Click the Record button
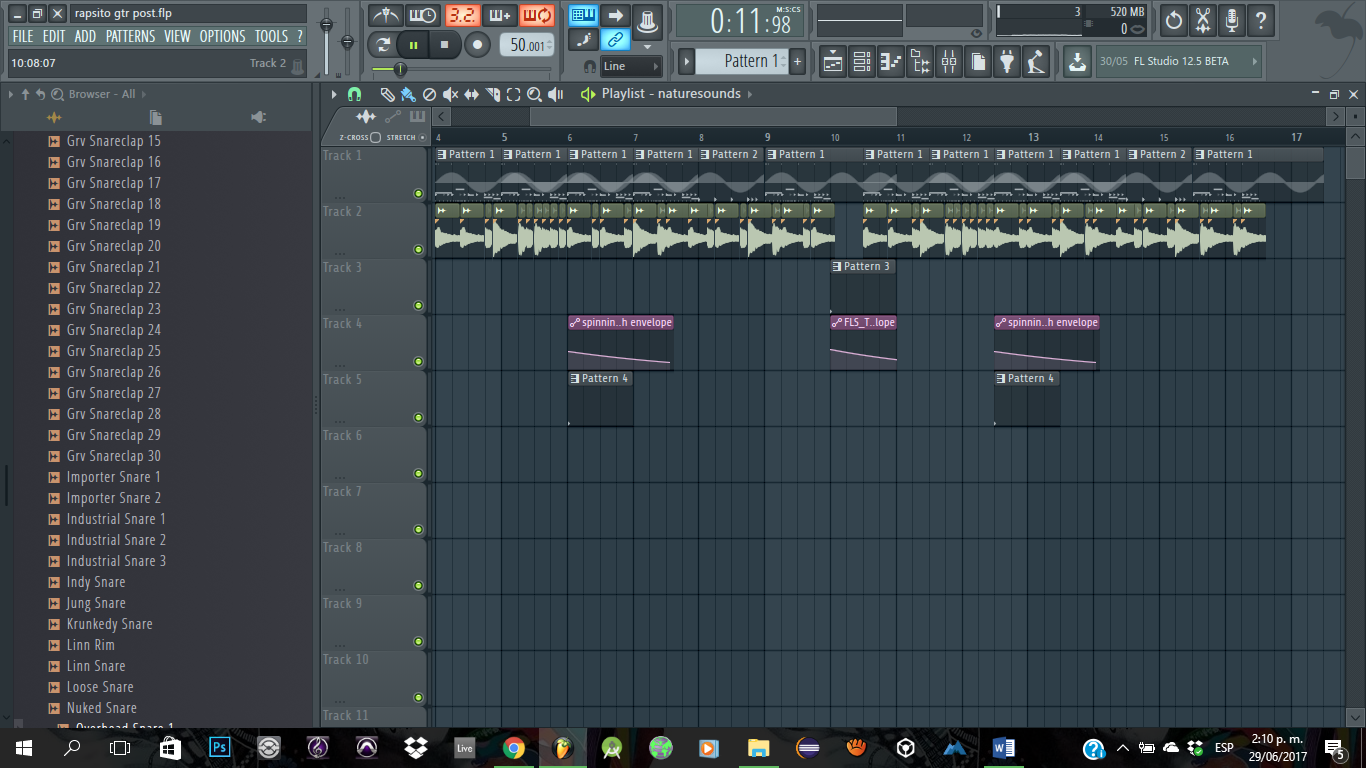 pyautogui.click(x=477, y=45)
